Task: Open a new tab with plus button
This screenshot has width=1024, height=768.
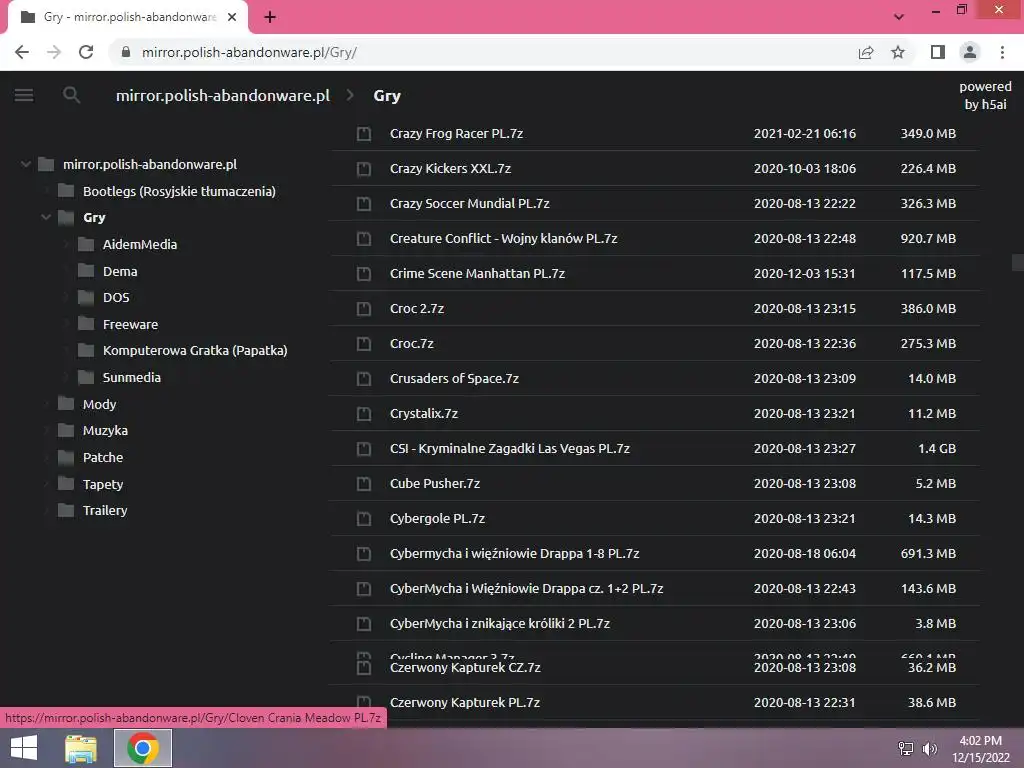Action: coord(270,18)
